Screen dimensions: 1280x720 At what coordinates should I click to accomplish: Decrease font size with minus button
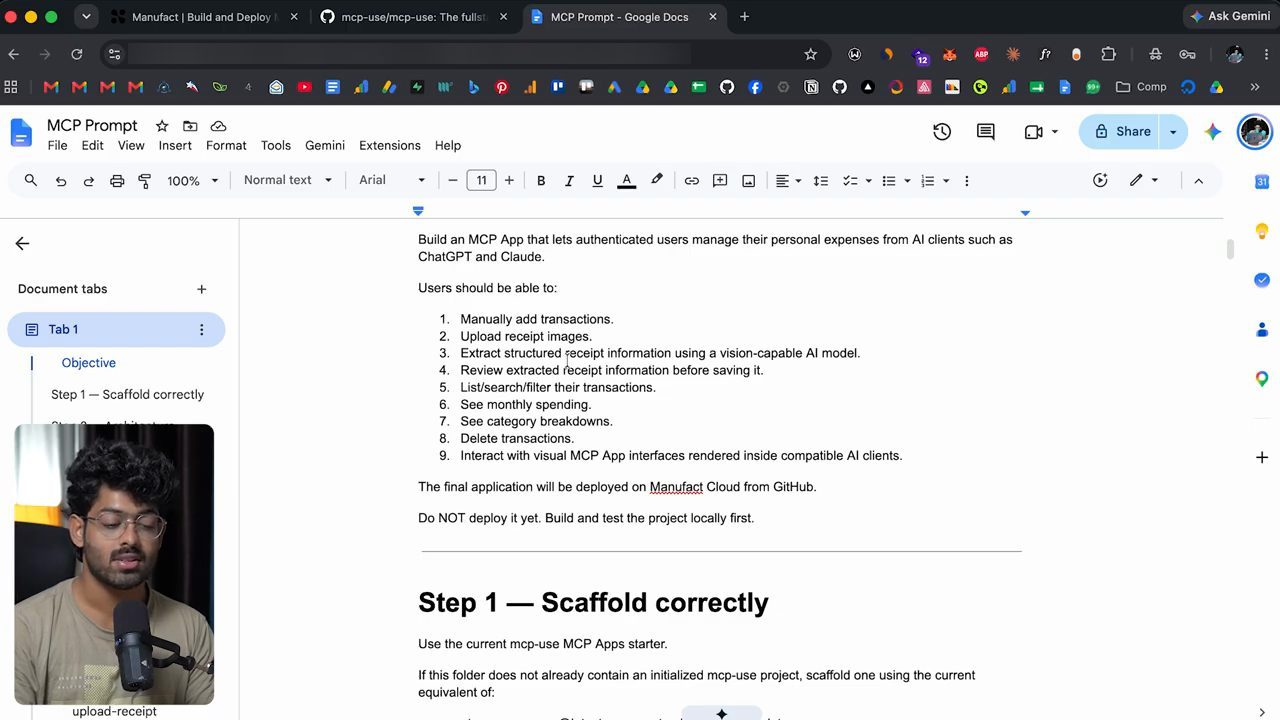click(x=453, y=181)
